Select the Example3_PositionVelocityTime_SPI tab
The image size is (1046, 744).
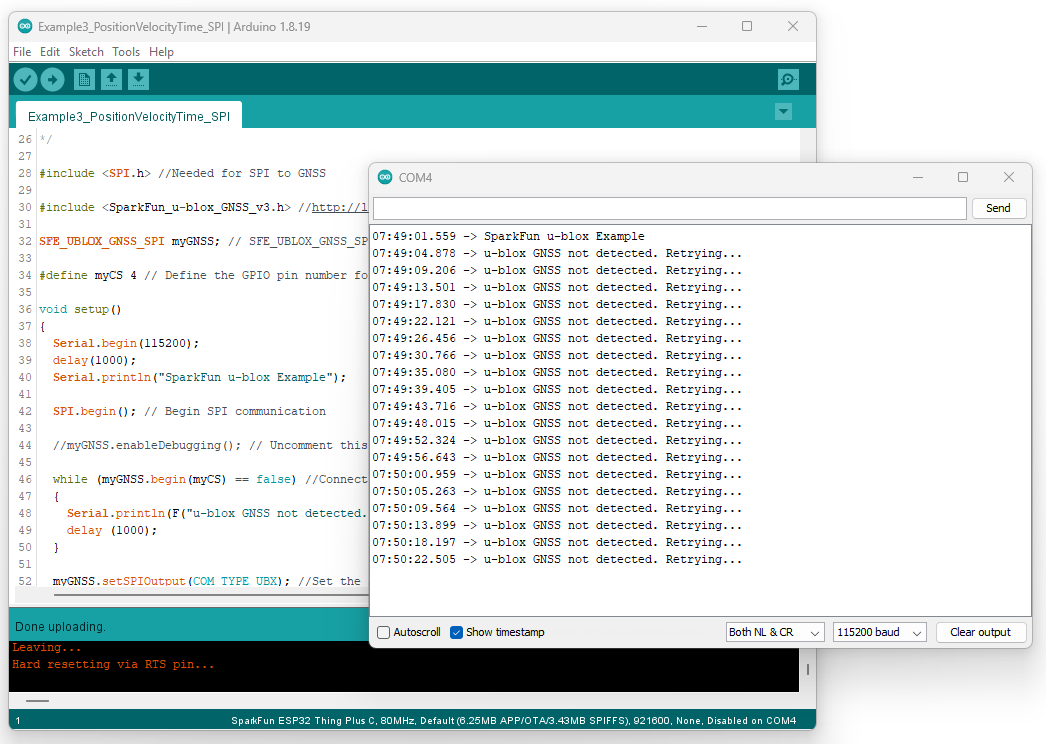pyautogui.click(x=129, y=116)
